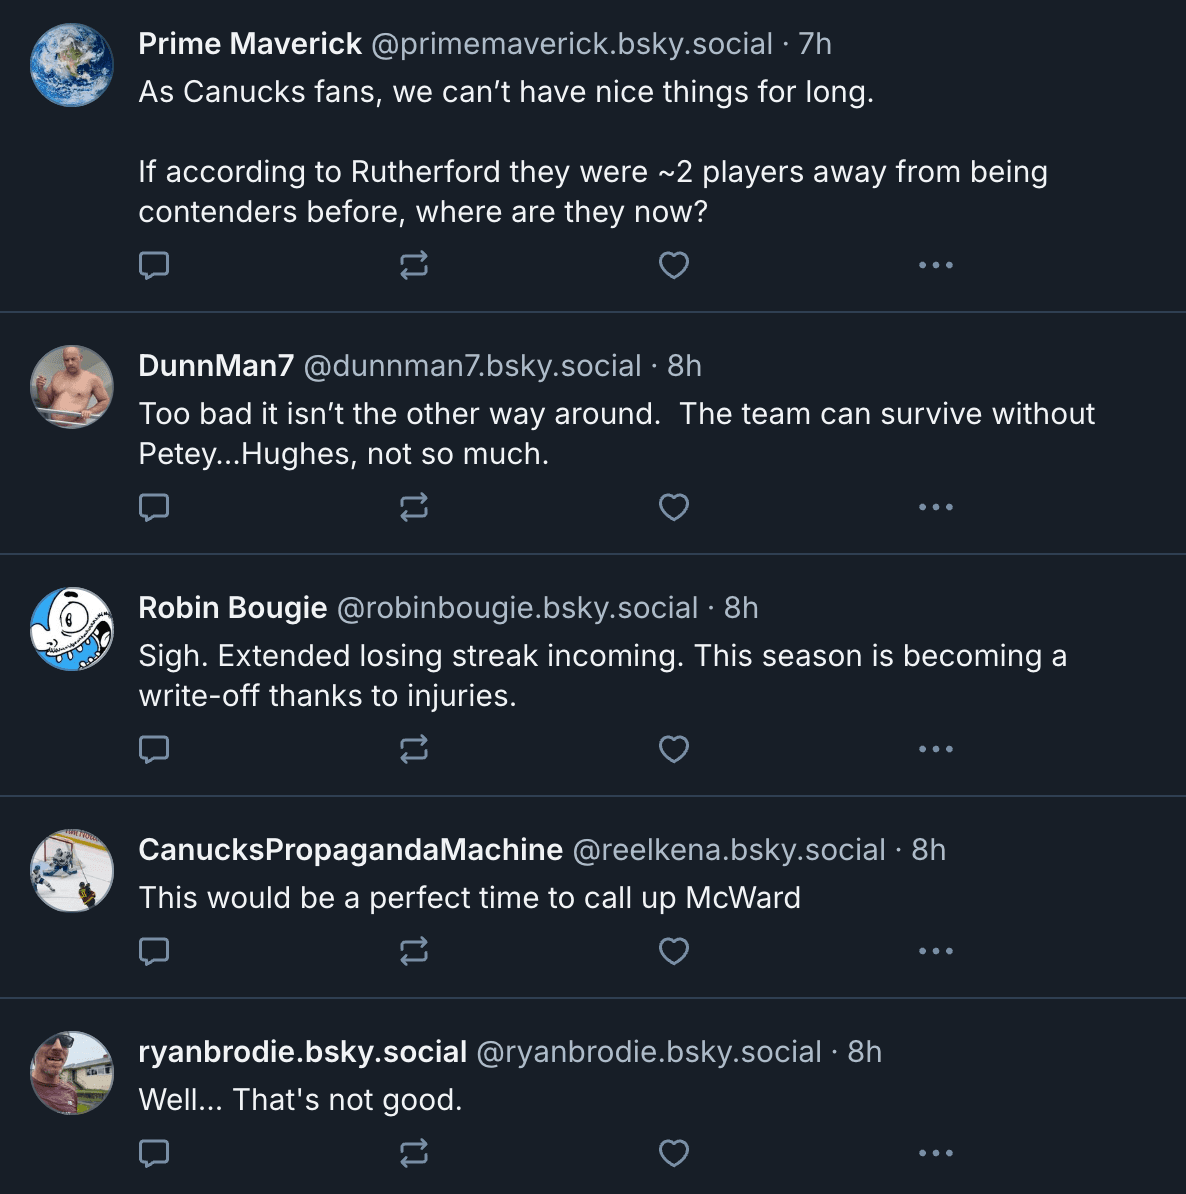The height and width of the screenshot is (1194, 1186).
Task: Like Robin Bougie's post
Action: click(673, 749)
